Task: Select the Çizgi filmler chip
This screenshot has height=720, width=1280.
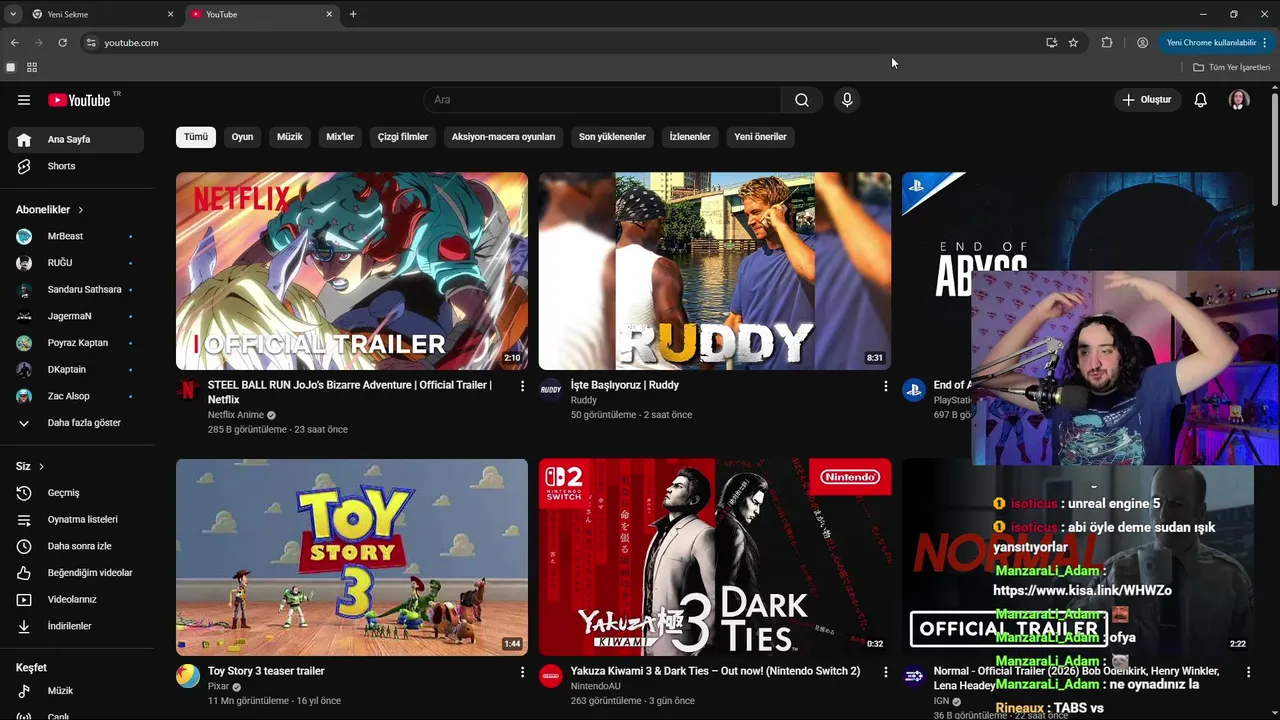Action: point(403,137)
